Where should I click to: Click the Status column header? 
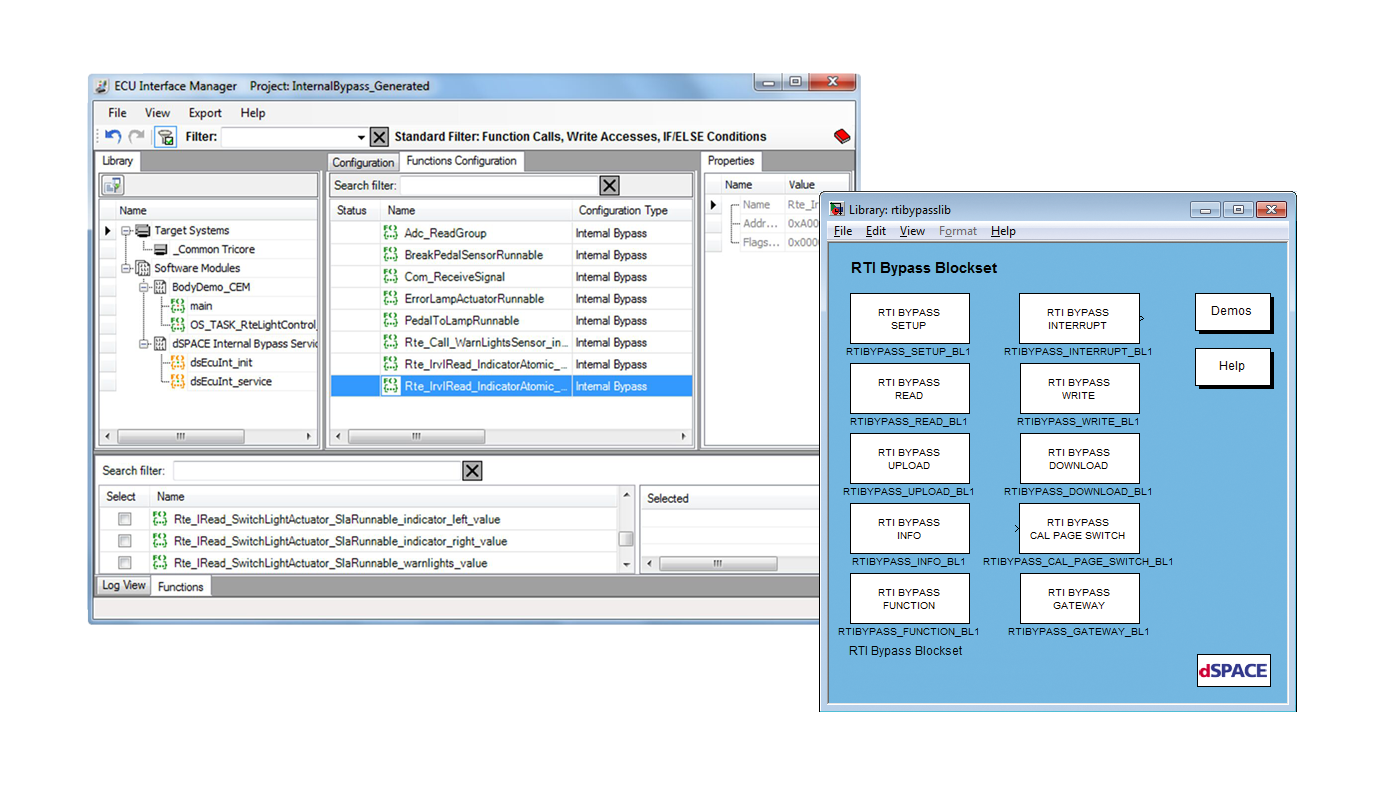(x=355, y=210)
